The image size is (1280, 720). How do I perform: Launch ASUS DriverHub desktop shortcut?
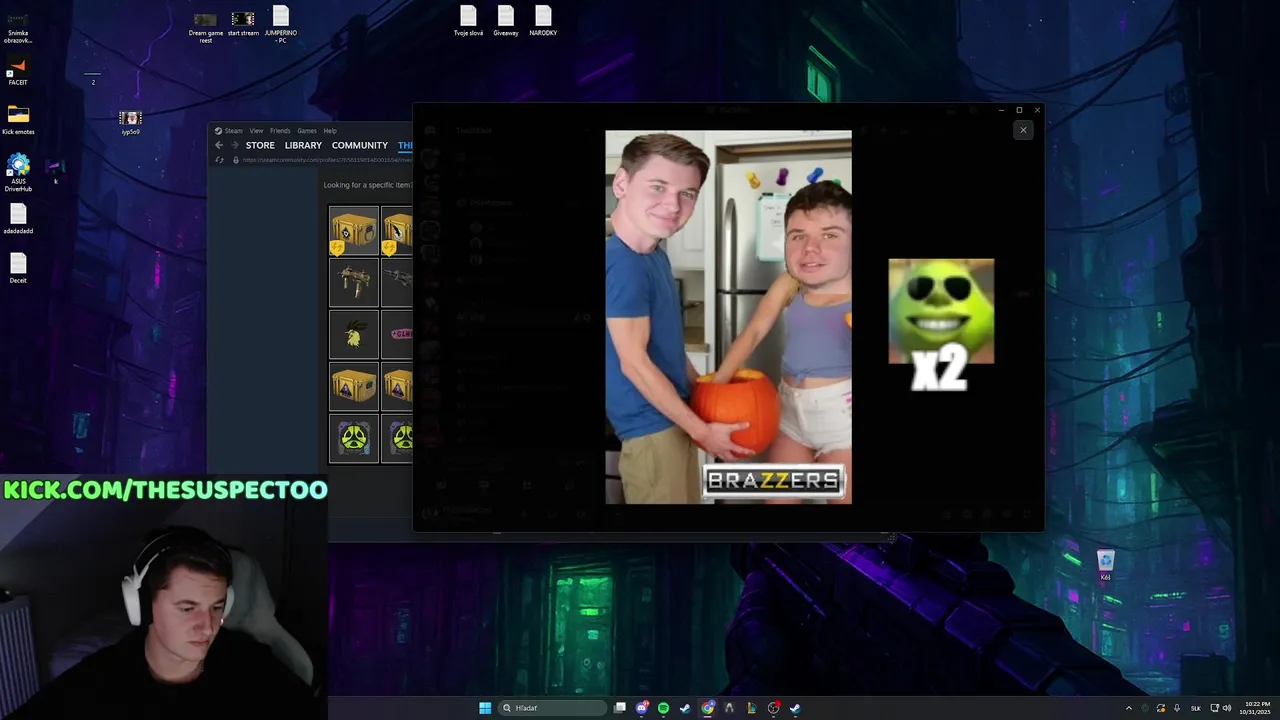(x=18, y=172)
